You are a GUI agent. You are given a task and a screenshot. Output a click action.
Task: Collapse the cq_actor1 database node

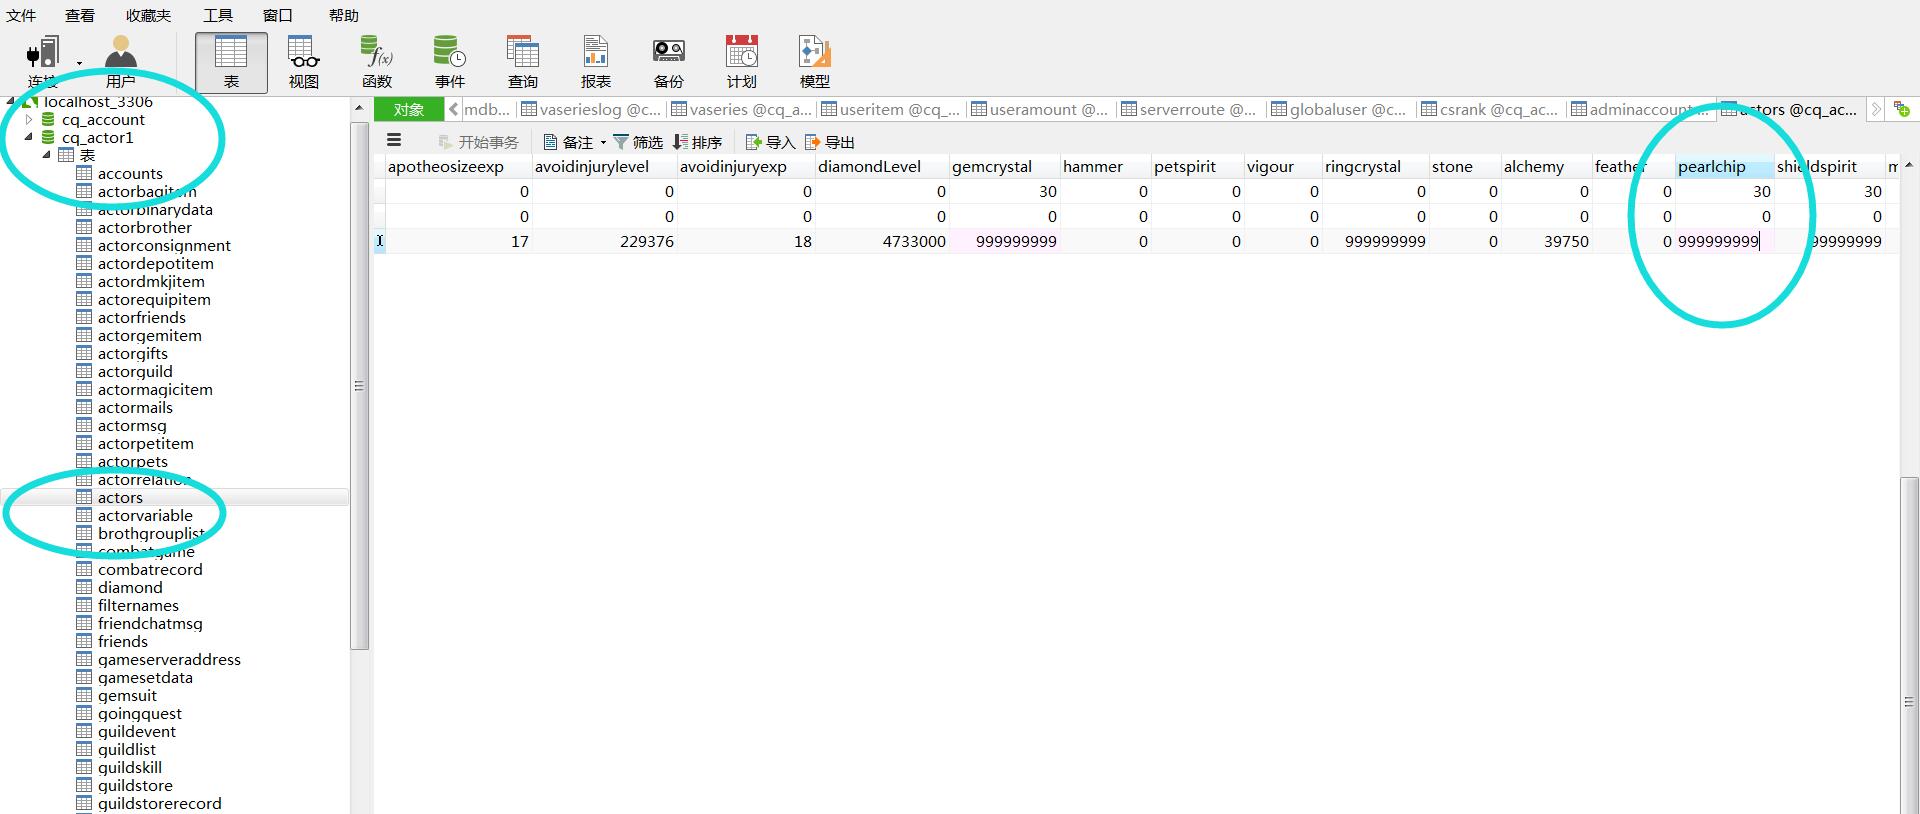coord(29,138)
